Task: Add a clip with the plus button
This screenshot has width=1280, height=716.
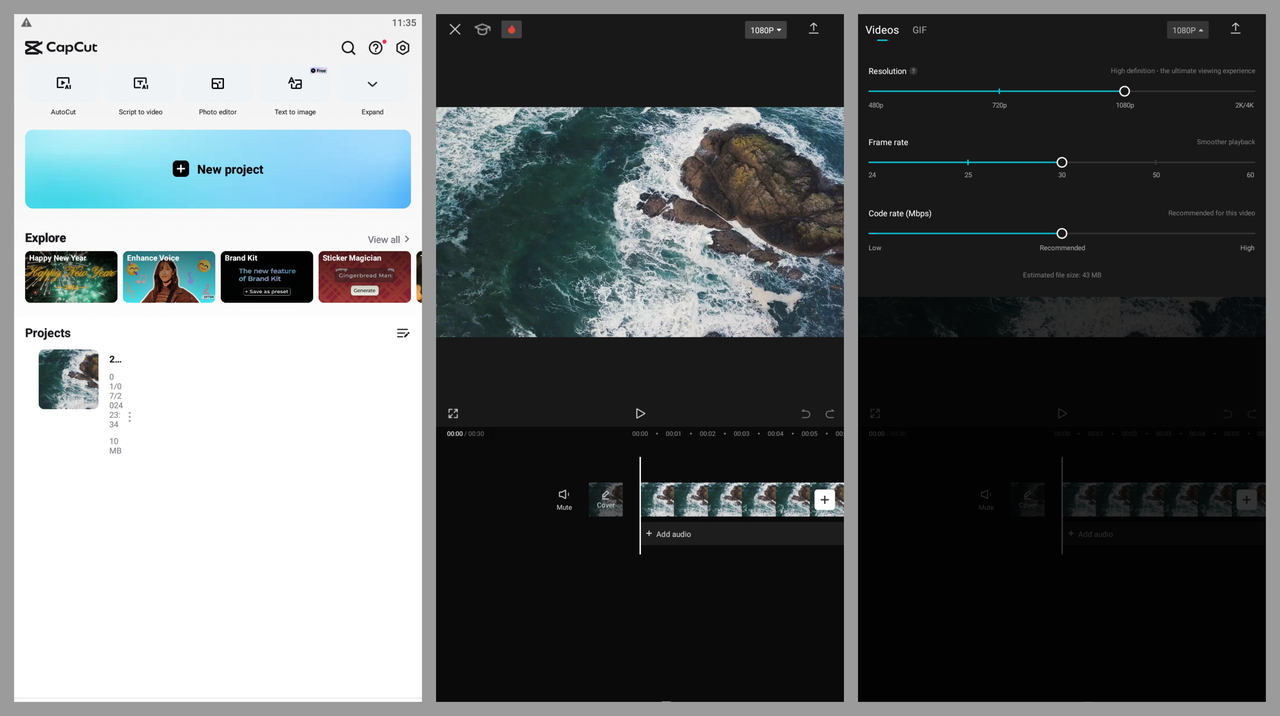Action: (x=824, y=500)
